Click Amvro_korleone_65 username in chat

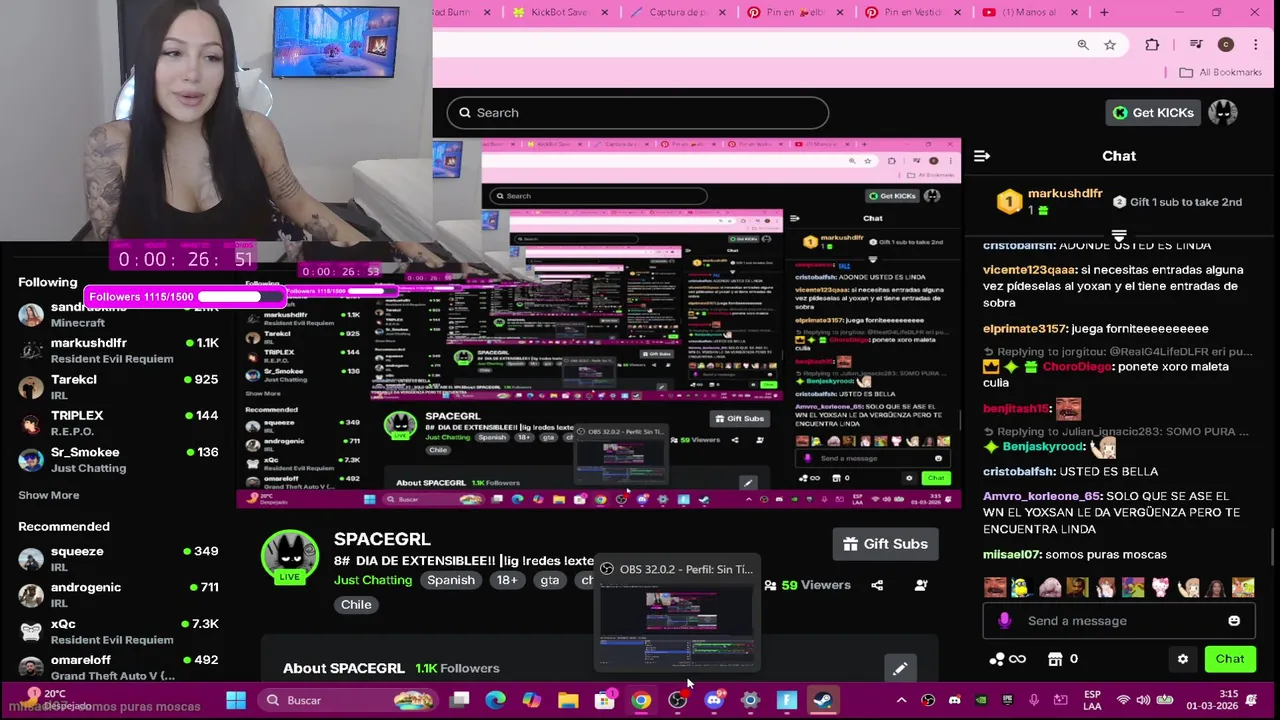pyautogui.click(x=1043, y=496)
